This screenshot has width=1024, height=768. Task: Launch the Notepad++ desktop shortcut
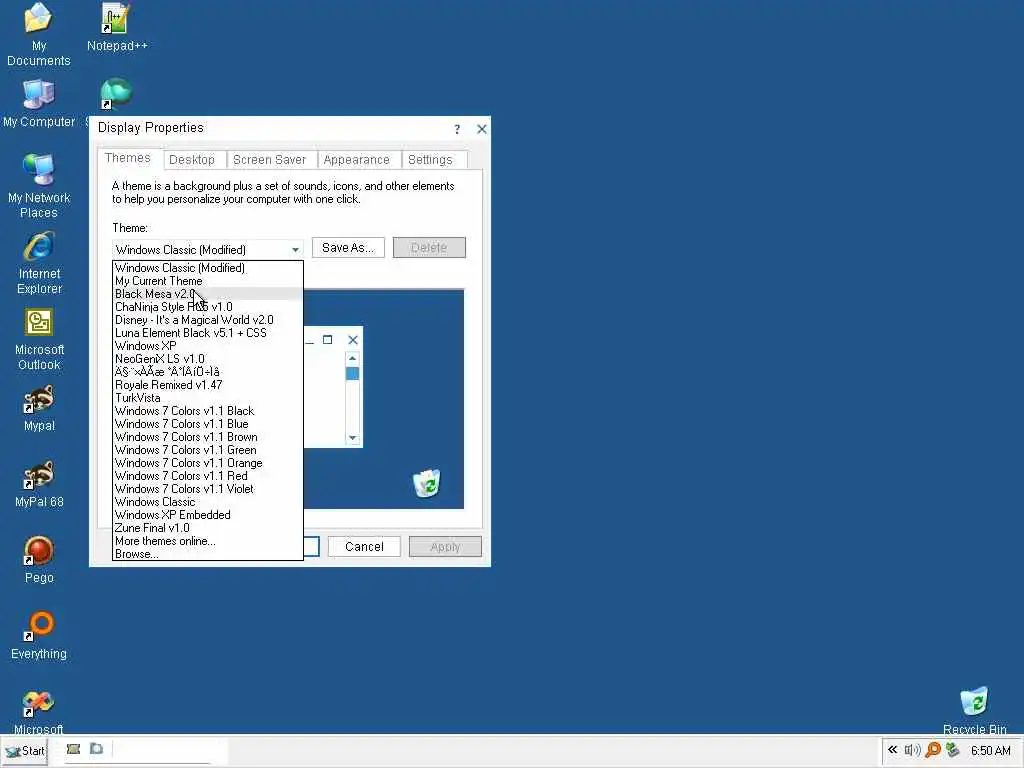pos(117,27)
